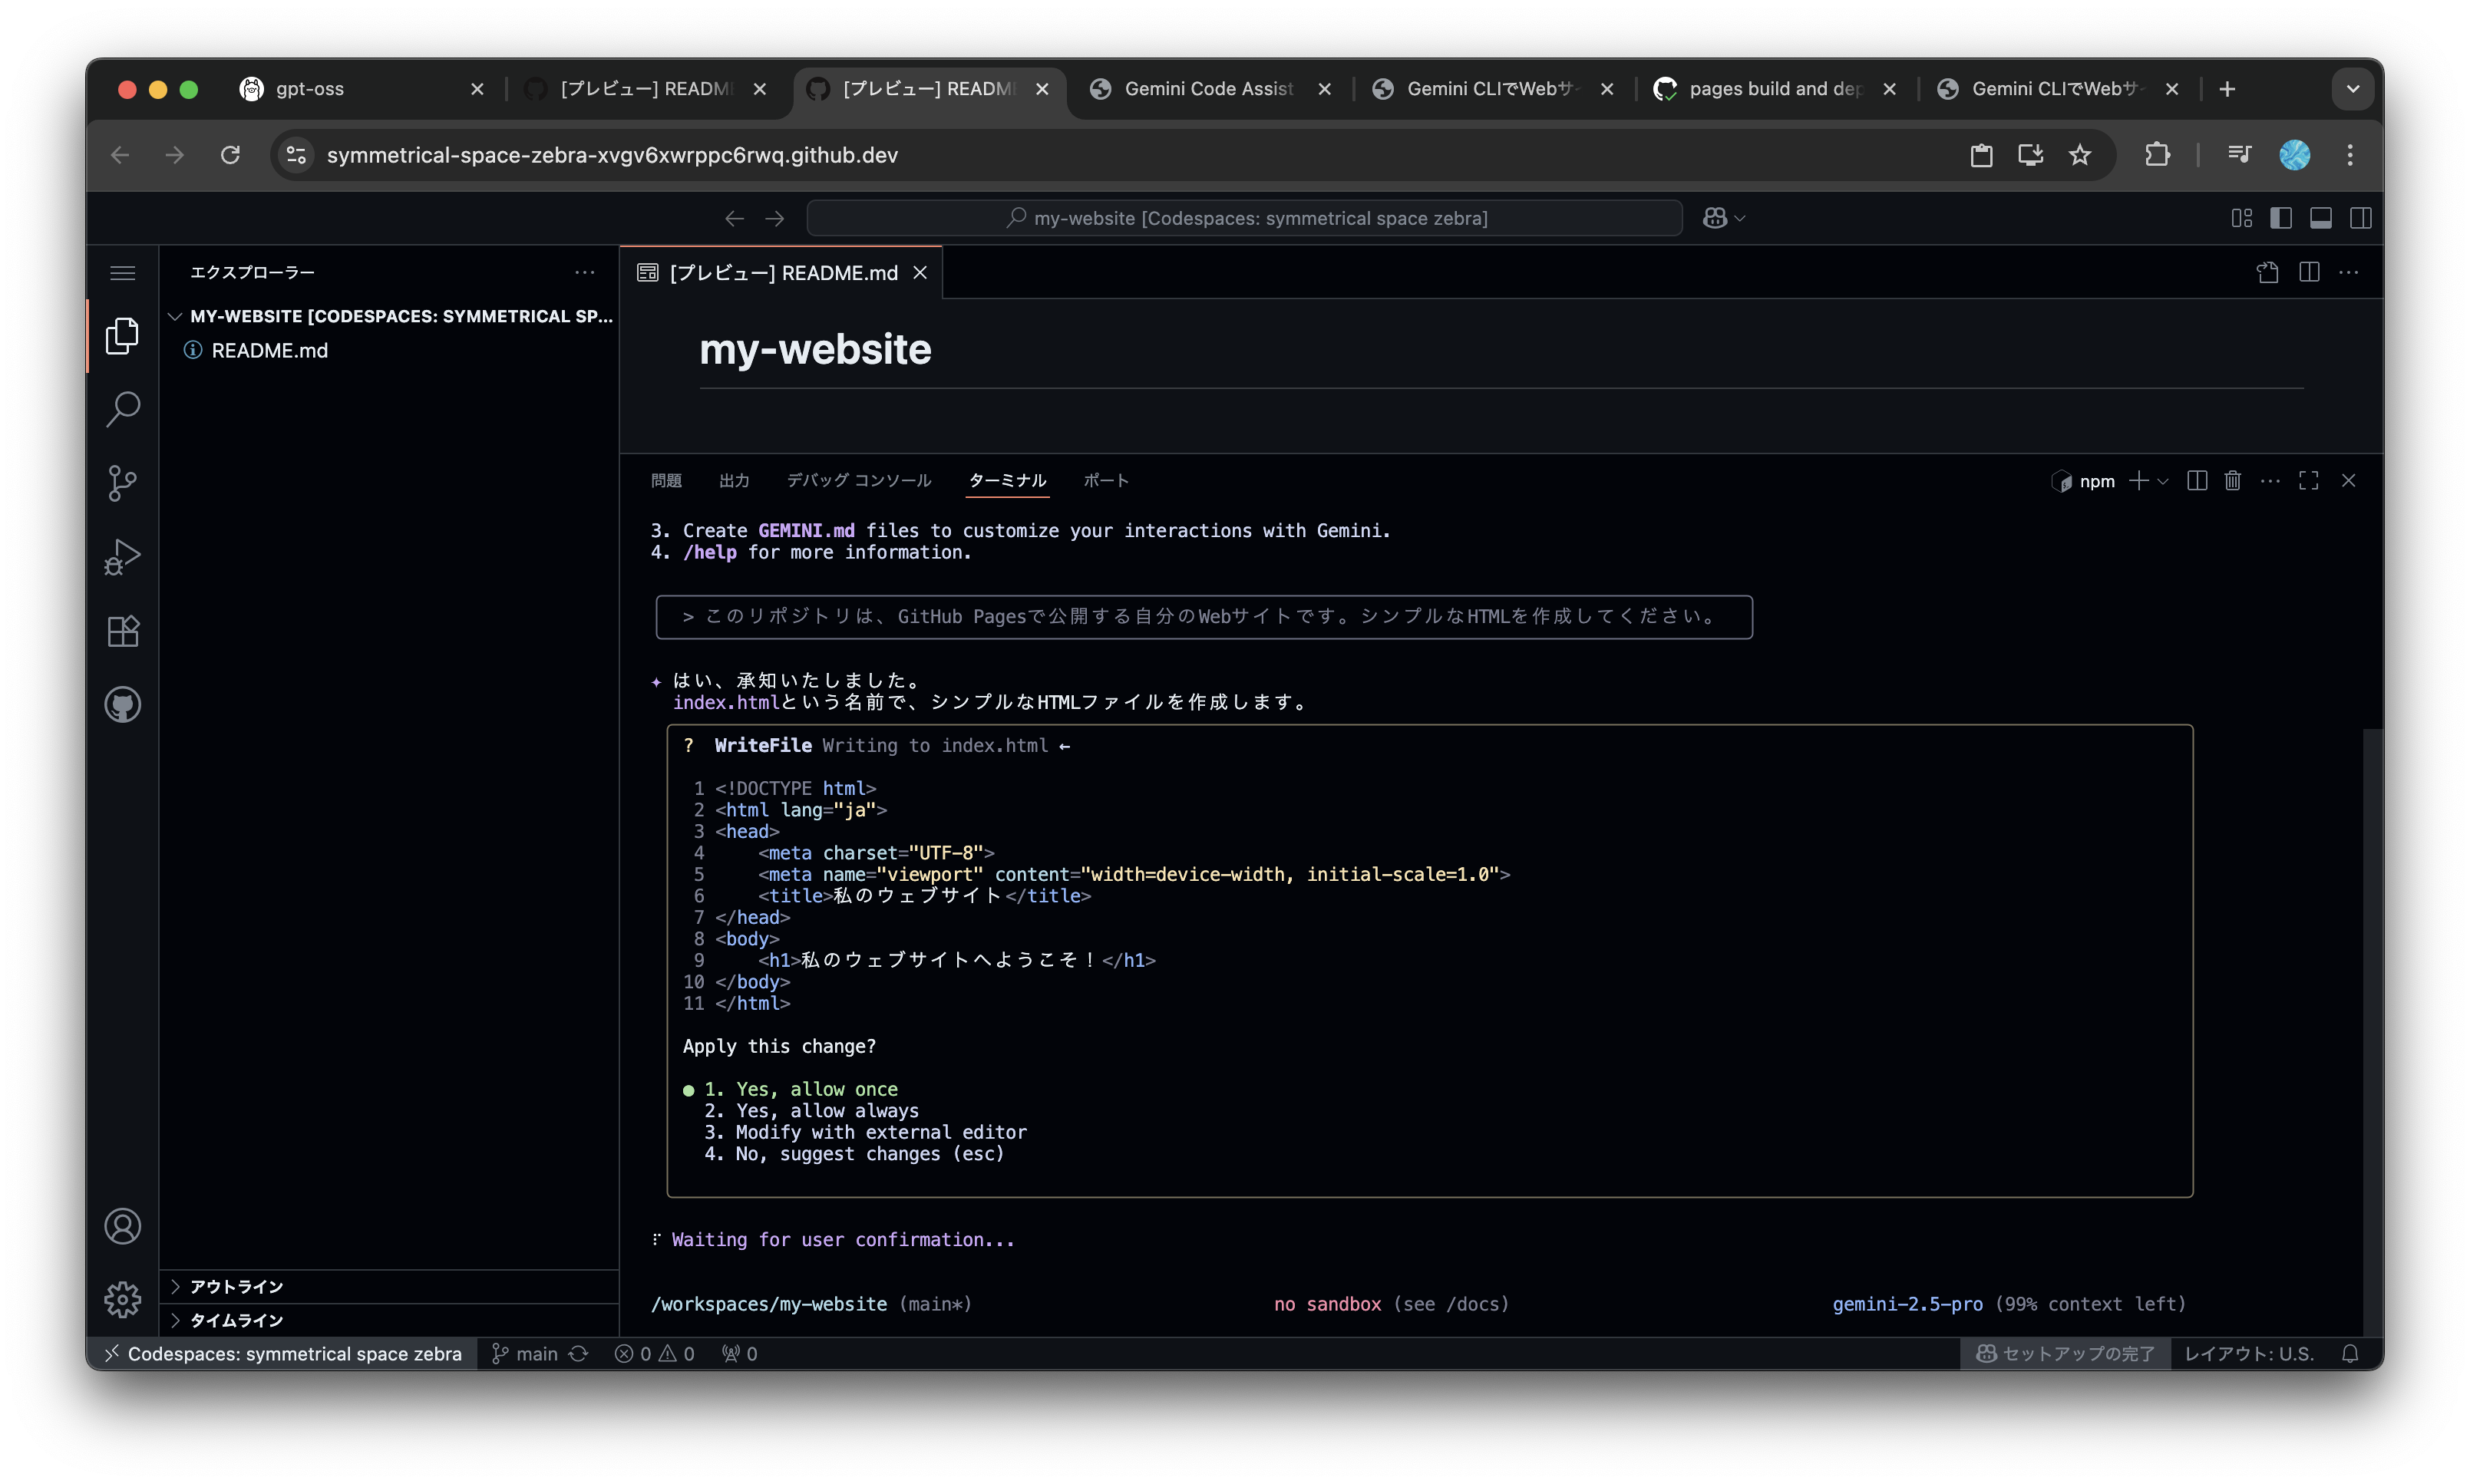Click errors and warnings count in status bar
Viewport: 2470px width, 1484px height.
click(x=655, y=1354)
